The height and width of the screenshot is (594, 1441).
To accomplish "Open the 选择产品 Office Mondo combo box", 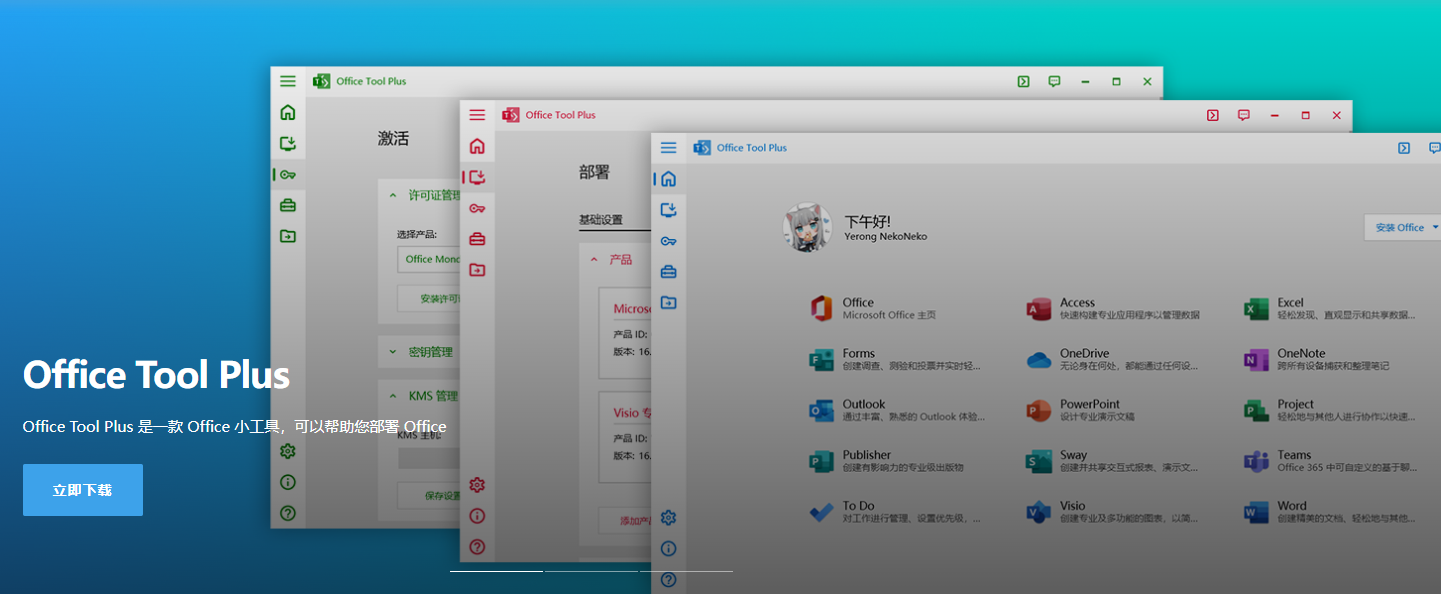I will [429, 260].
